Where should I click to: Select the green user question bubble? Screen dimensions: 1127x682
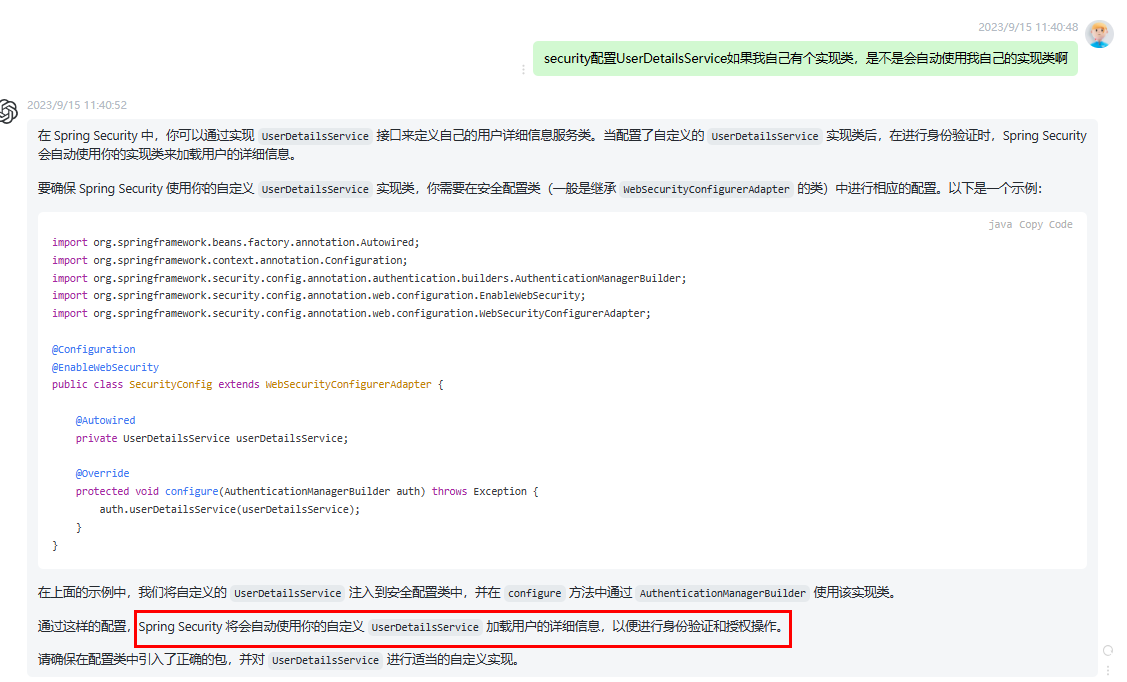click(x=805, y=59)
